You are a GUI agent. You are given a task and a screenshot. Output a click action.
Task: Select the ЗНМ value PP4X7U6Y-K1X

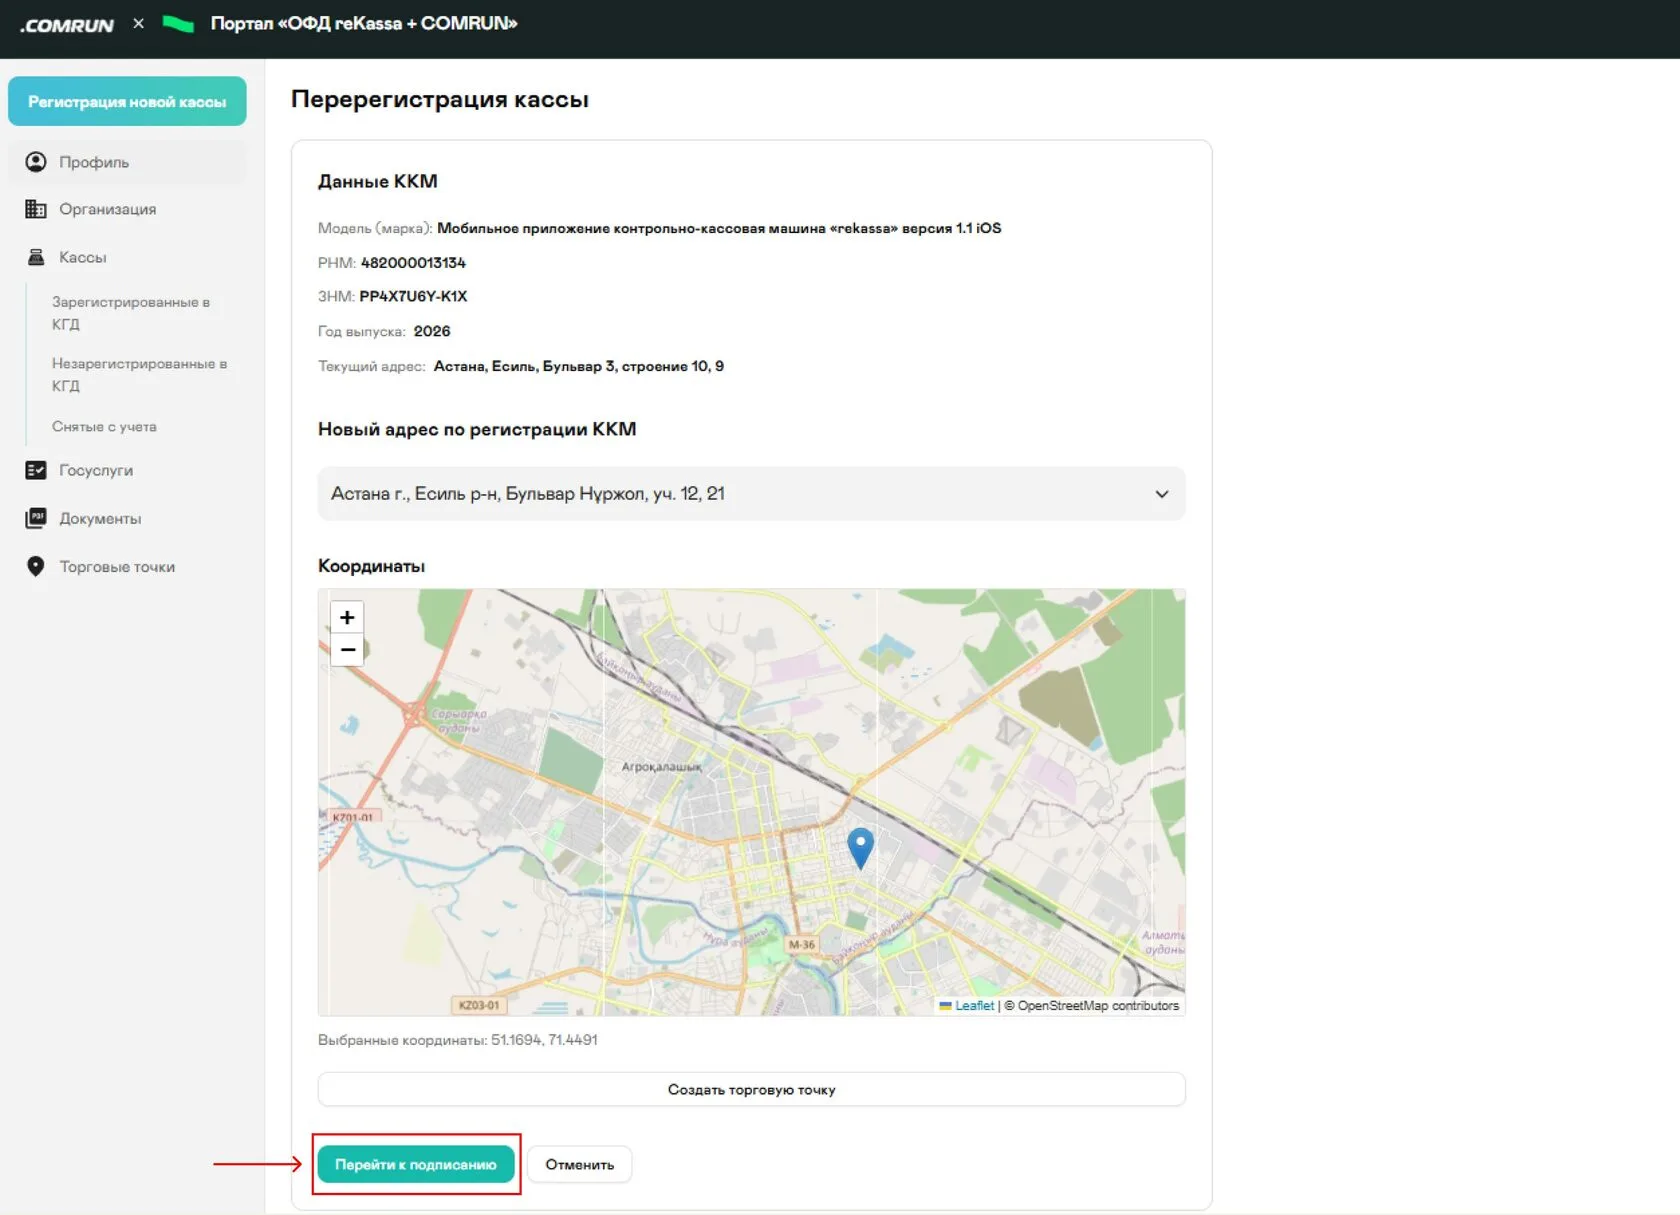coord(413,297)
